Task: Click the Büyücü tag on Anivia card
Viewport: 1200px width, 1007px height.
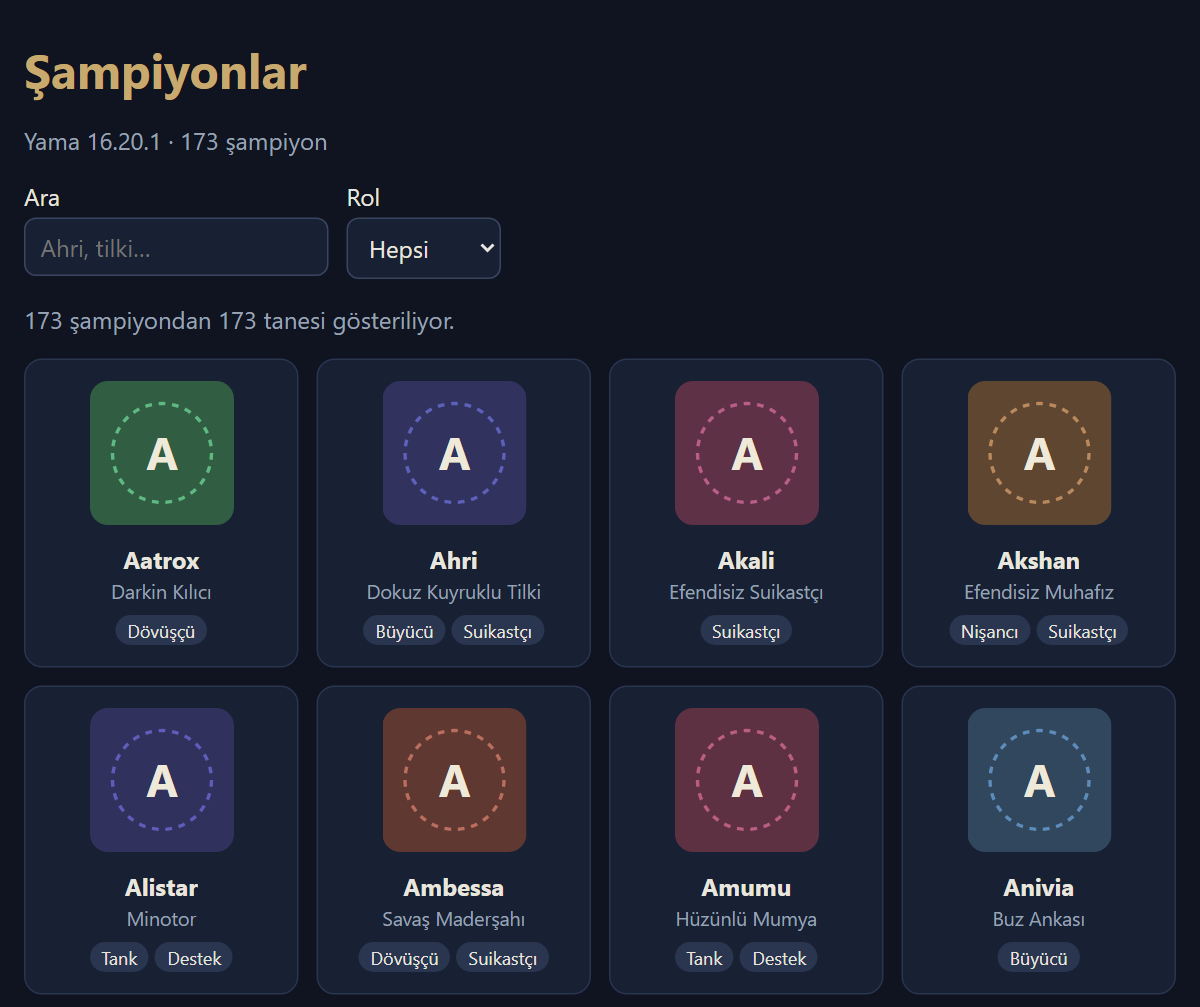Action: (x=1039, y=958)
